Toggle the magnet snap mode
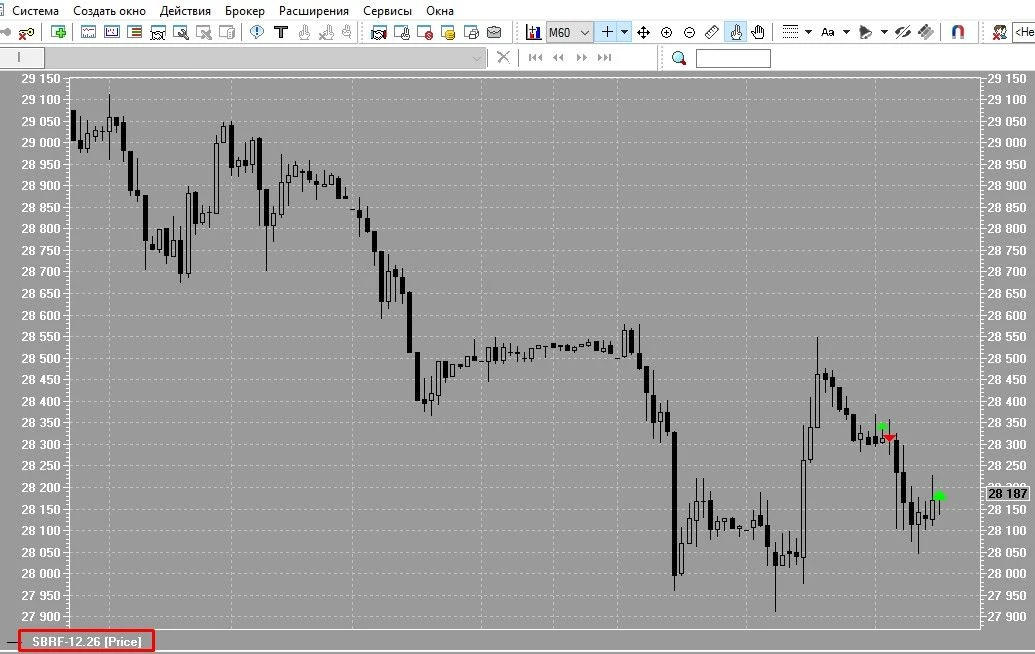1035x654 pixels. pos(958,32)
